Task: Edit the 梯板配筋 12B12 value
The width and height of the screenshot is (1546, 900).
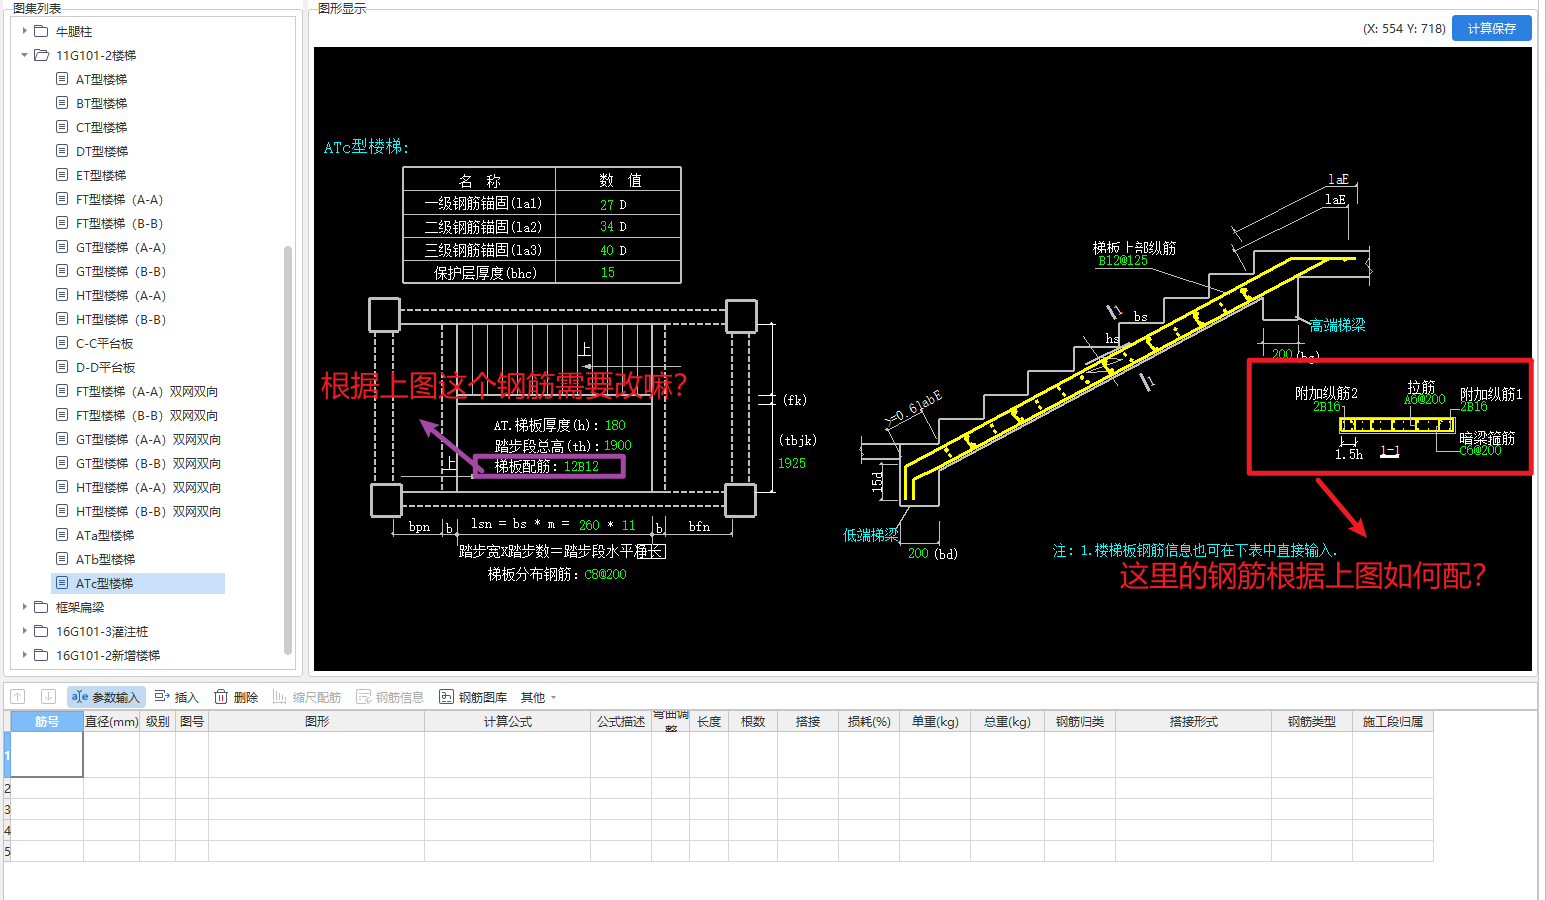Action: pyautogui.click(x=581, y=466)
